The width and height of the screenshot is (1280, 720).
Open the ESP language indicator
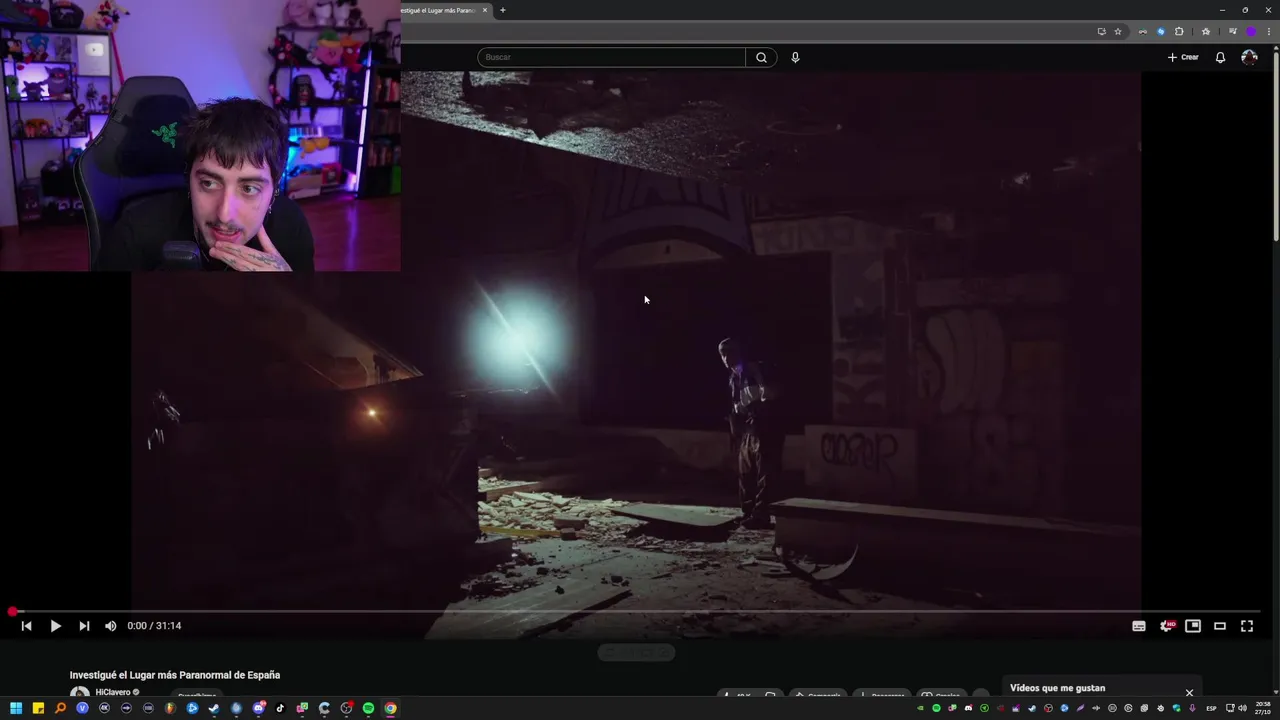pyautogui.click(x=1211, y=708)
